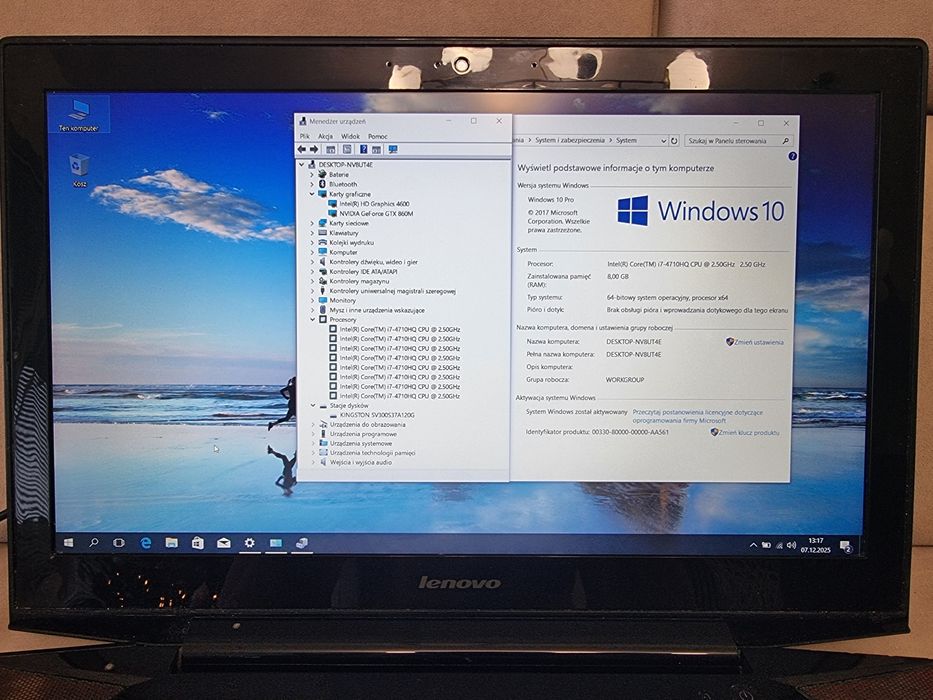Select Kontrolery dźwięku, wideo i gier
This screenshot has height=700, width=933.
point(374,262)
